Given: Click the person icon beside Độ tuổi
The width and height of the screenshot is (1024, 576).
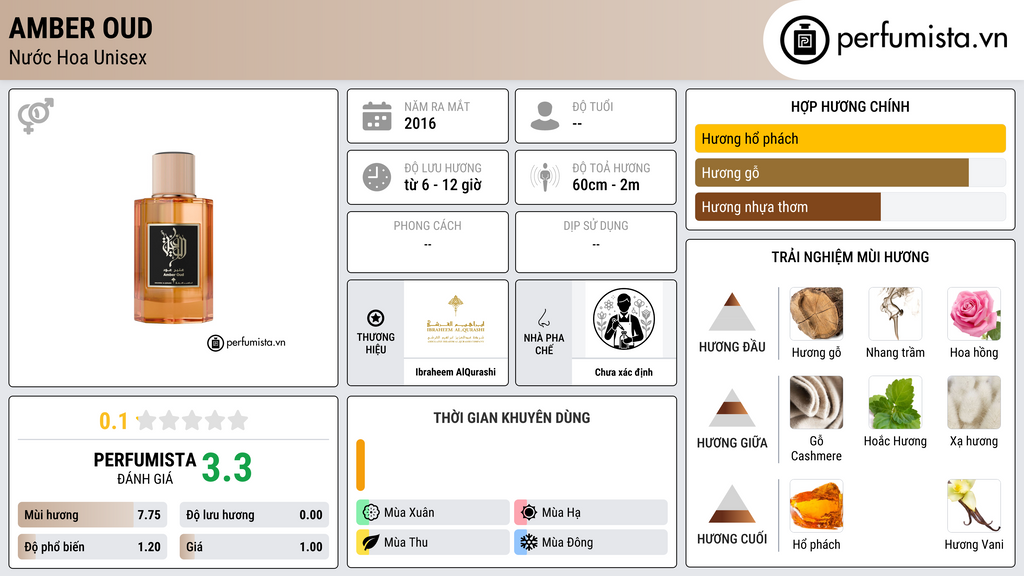Looking at the screenshot, I should [x=545, y=116].
